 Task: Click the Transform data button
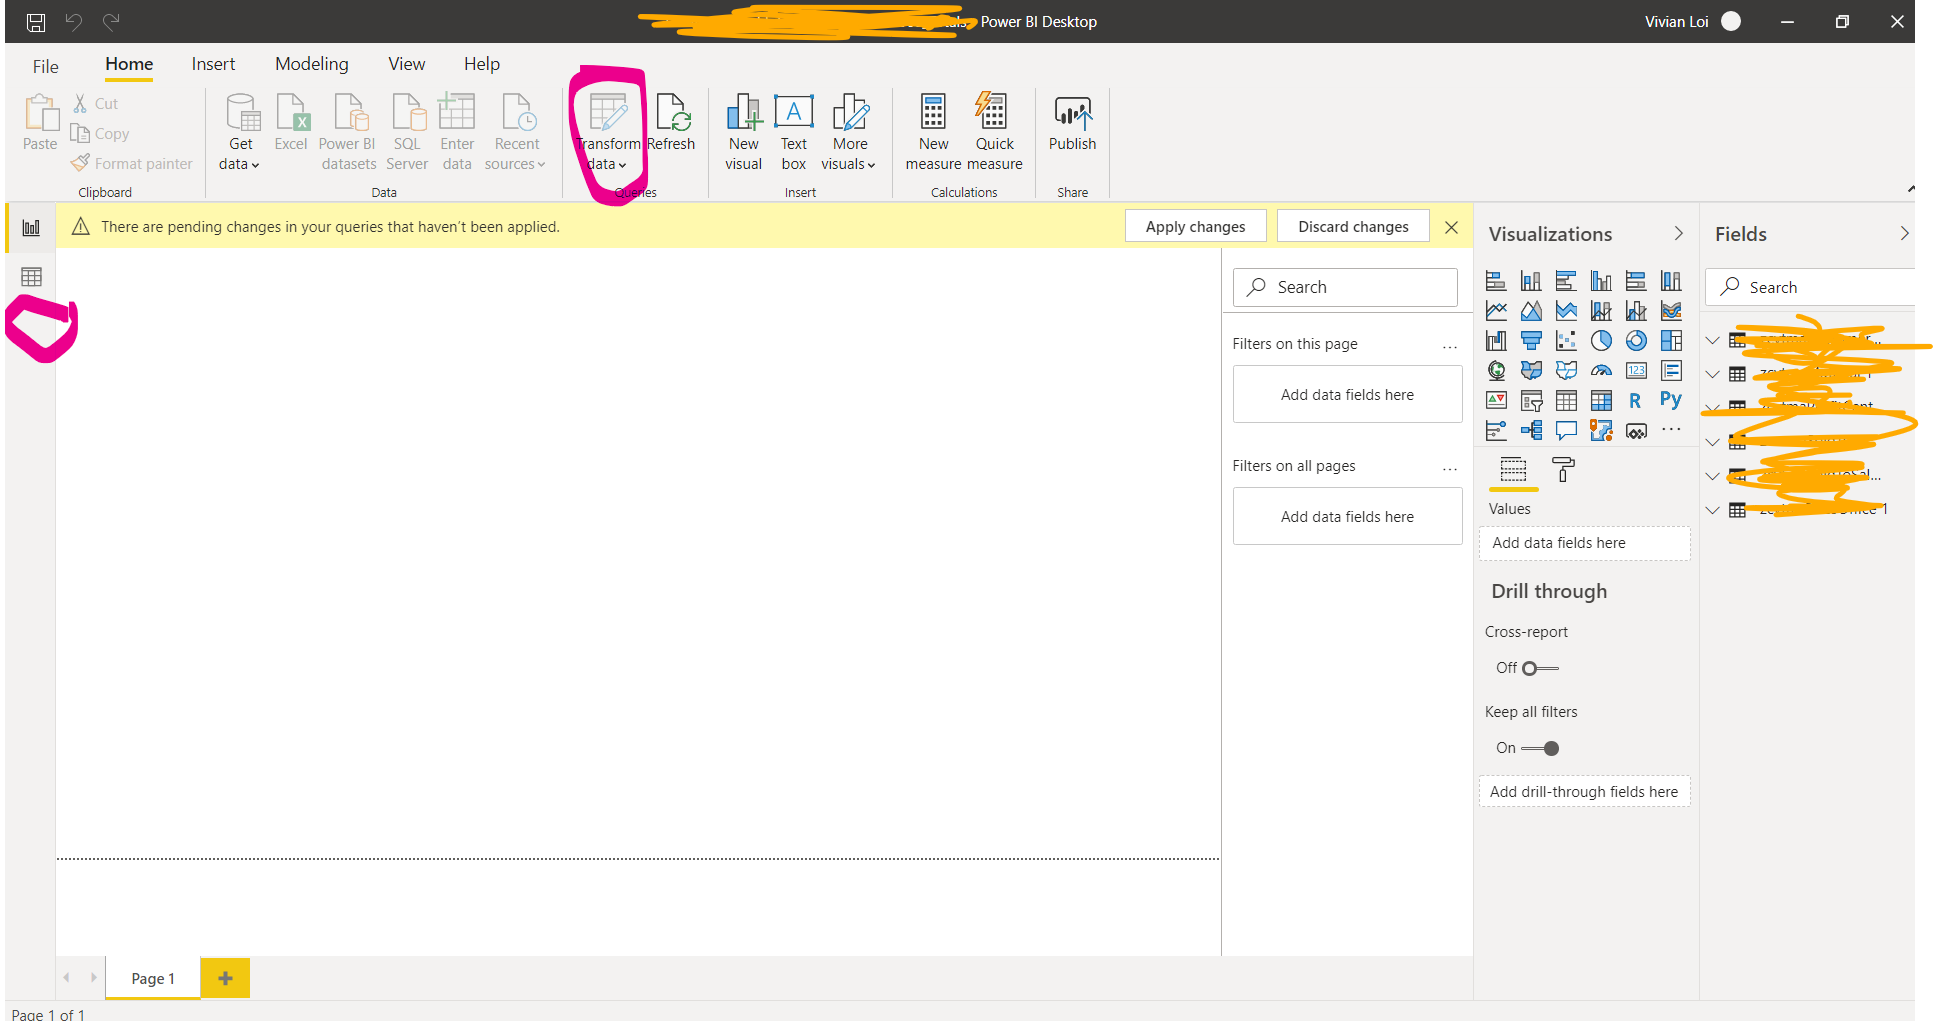click(608, 132)
